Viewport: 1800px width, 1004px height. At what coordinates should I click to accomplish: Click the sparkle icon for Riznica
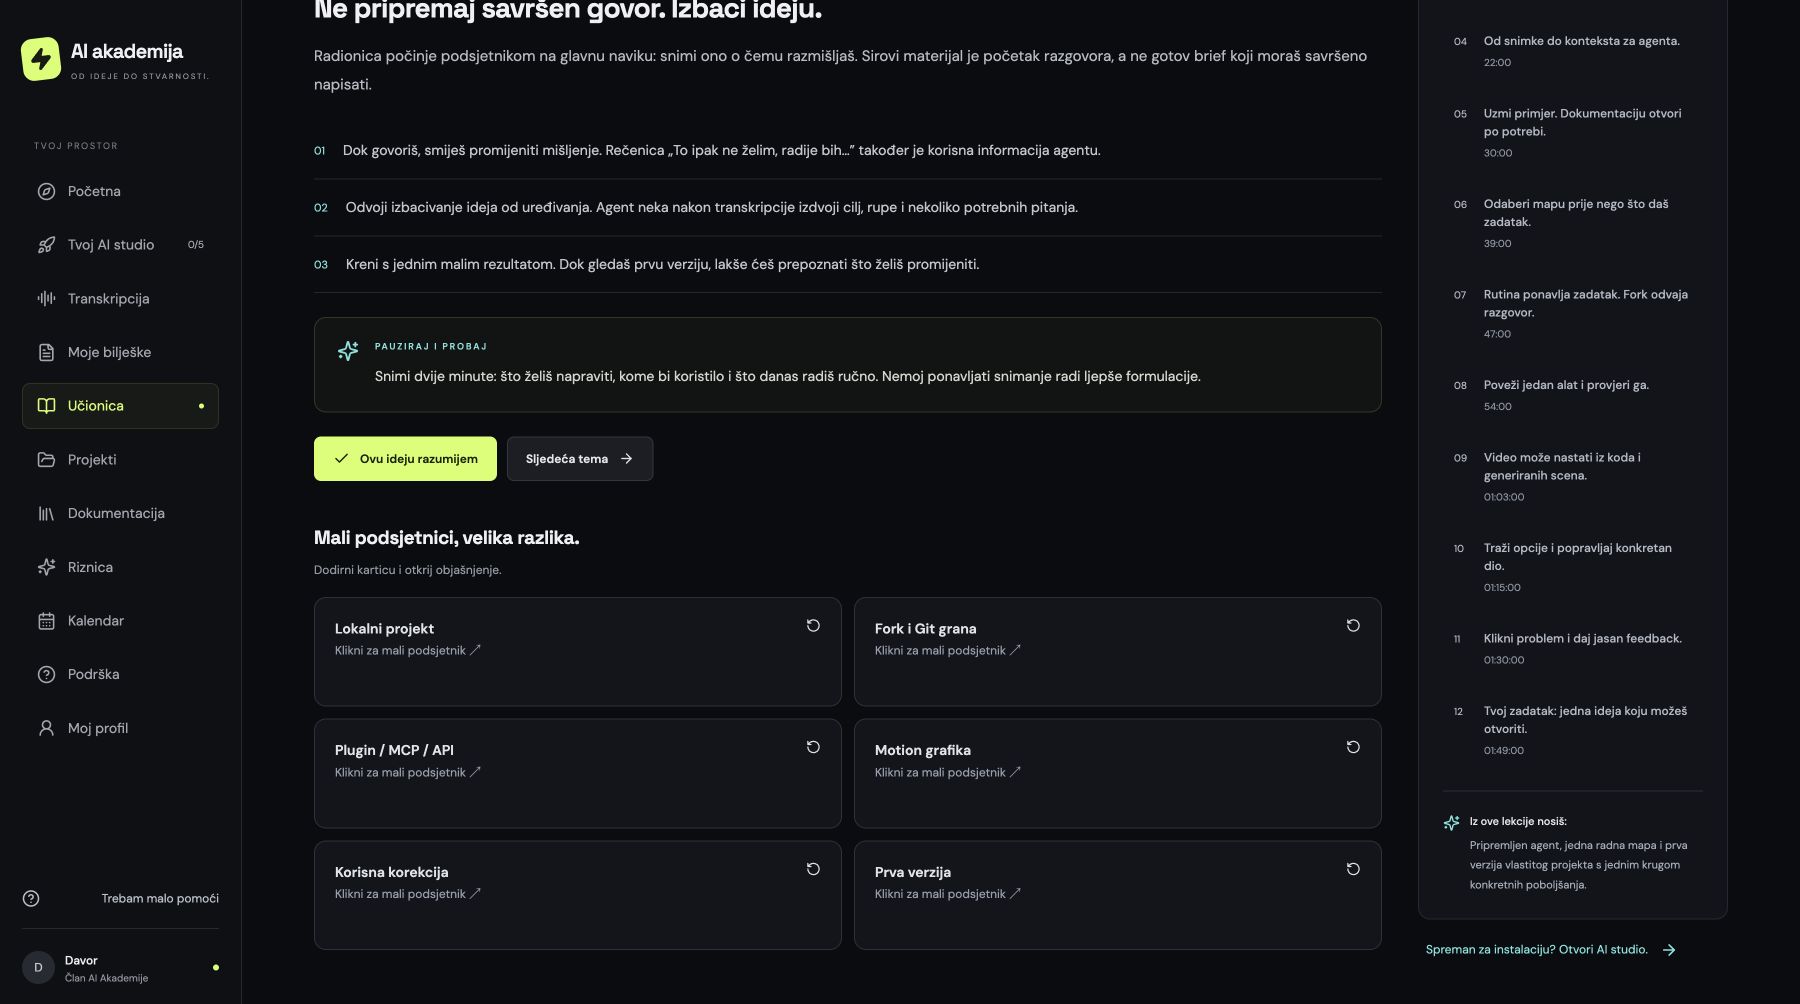[46, 567]
